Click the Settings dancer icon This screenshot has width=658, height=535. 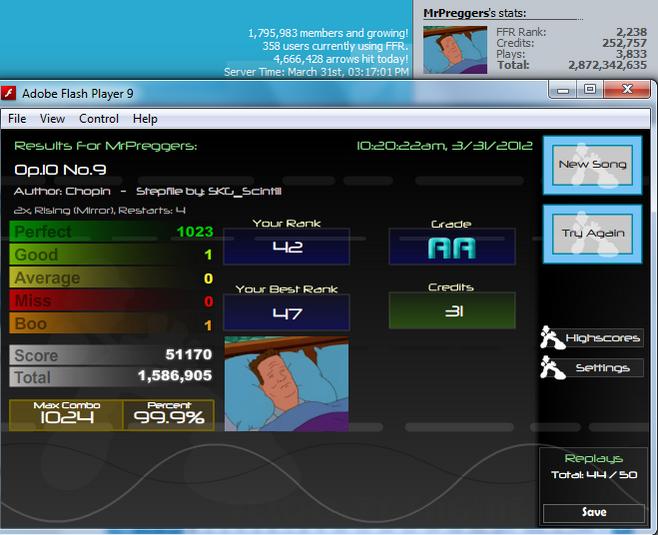[551, 368]
